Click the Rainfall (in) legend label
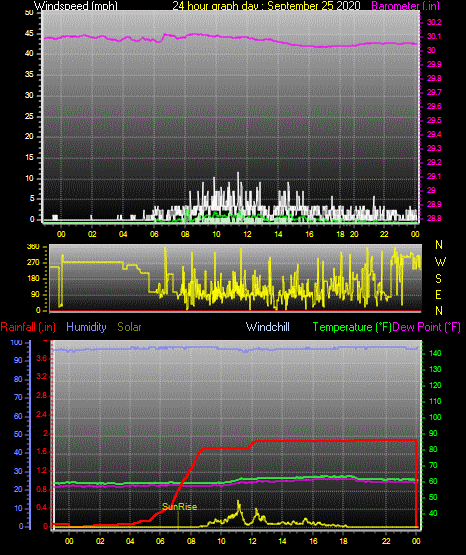Screen dimensions: 466x555 click(28, 327)
